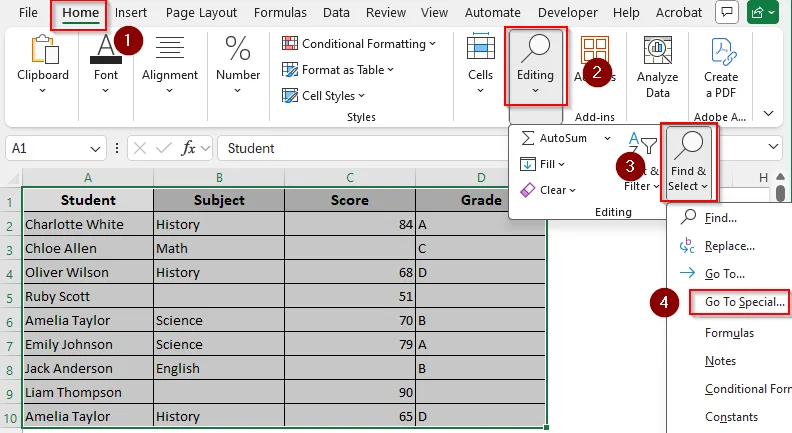Click the green Share button
792x433 pixels.
[763, 13]
